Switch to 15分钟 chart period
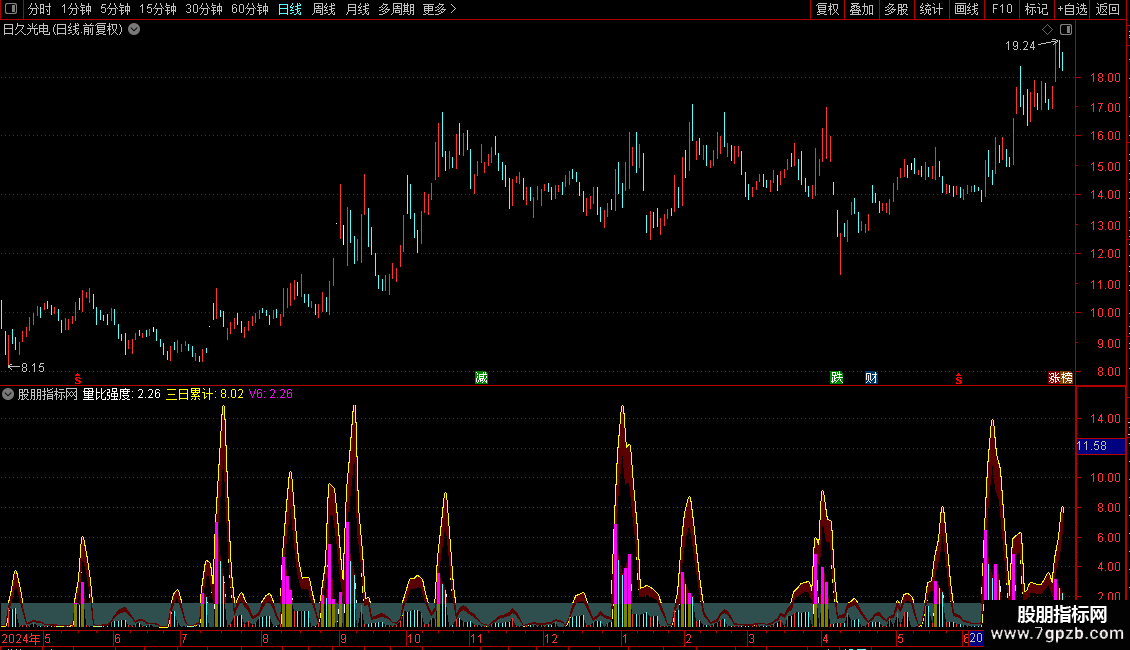 click(x=158, y=9)
